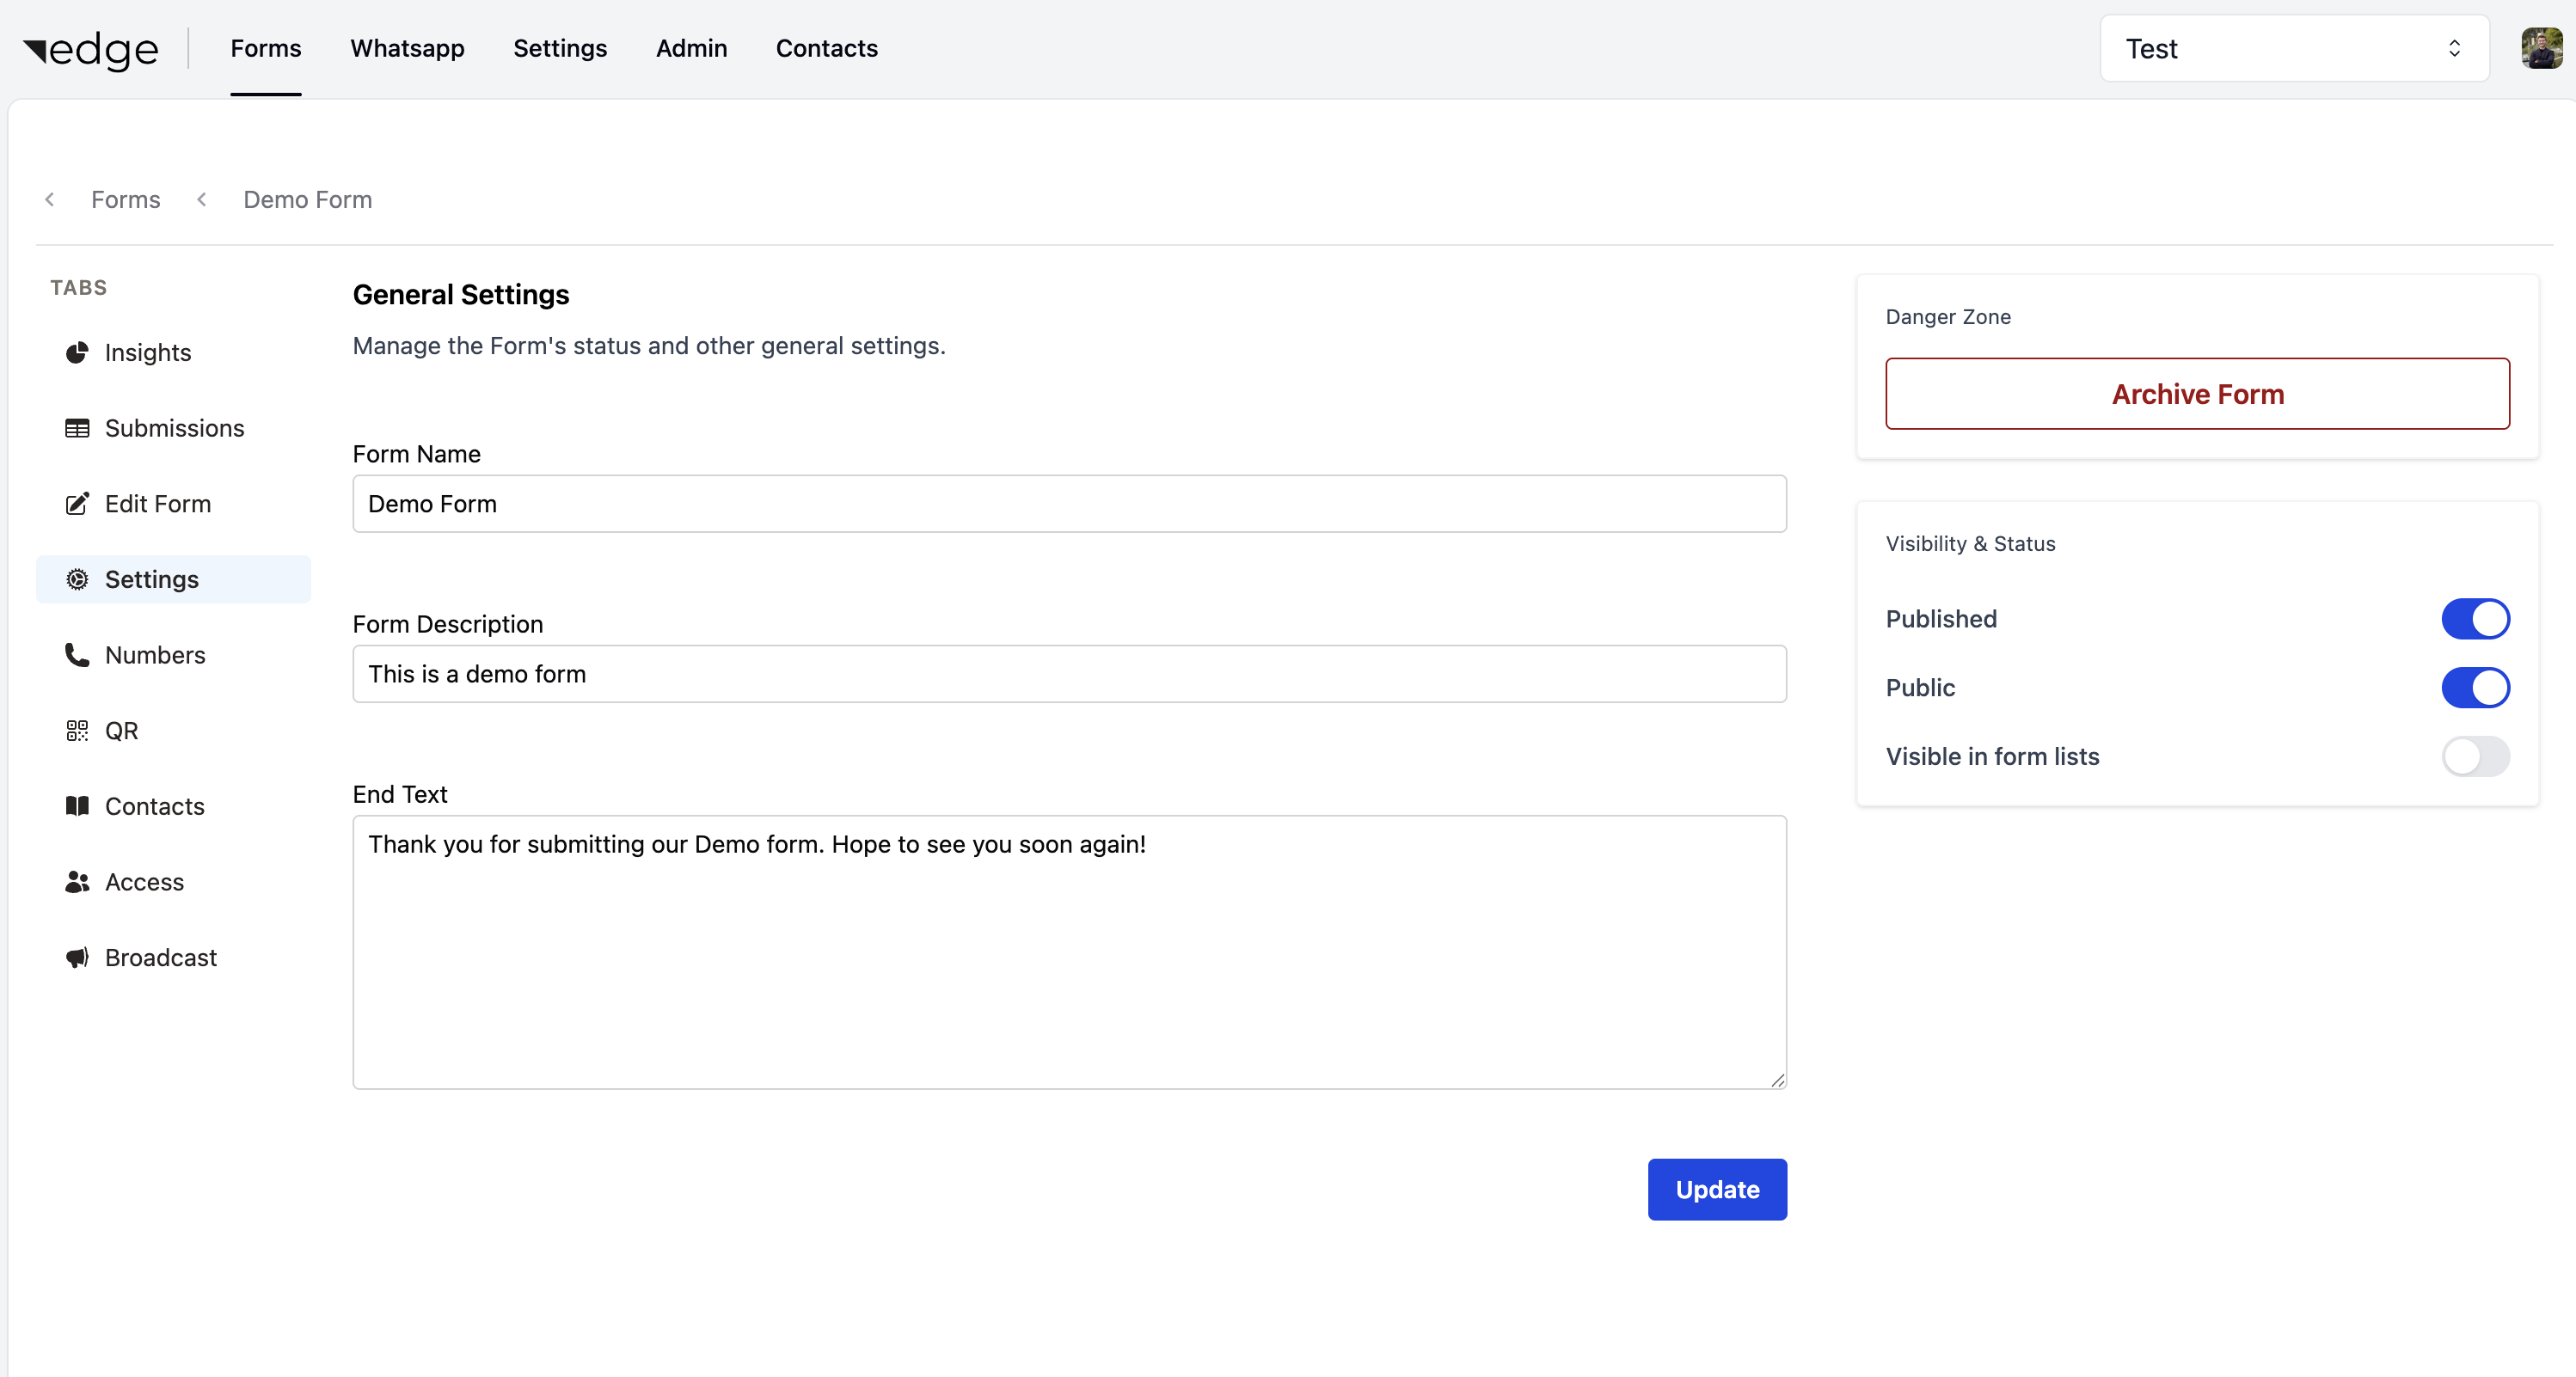Click the Update button
Screen dimensions: 2576x1377
[x=1717, y=1190]
